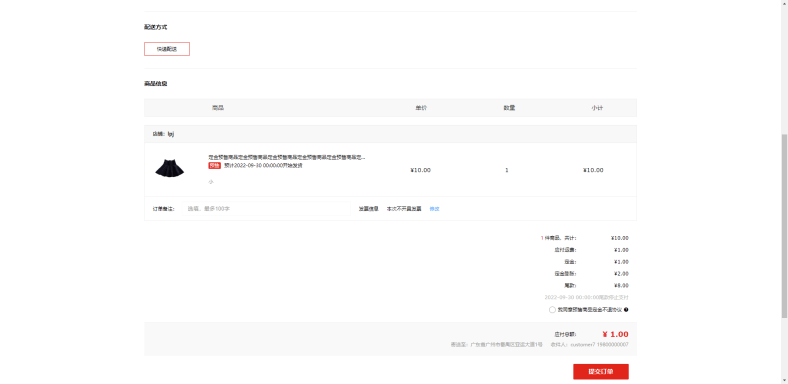This screenshot has height=384, width=788.
Task: Click the total payable ¥ 1.00 in red
Action: click(x=615, y=334)
